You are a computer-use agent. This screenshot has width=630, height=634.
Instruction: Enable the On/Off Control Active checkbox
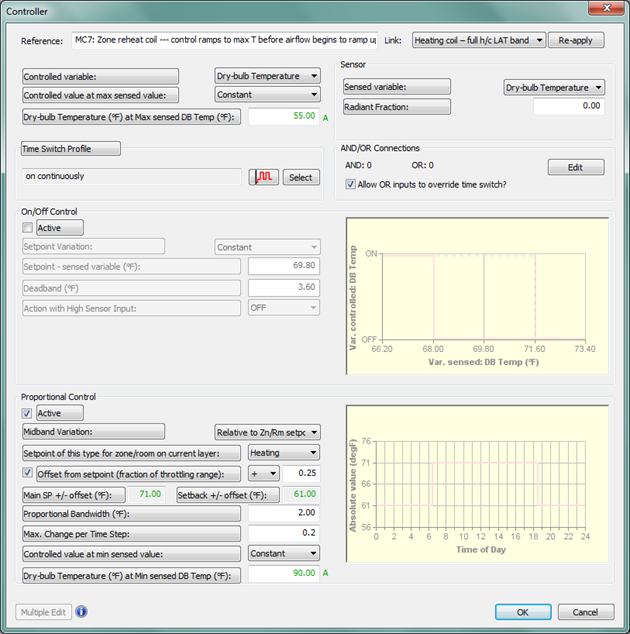pyautogui.click(x=28, y=228)
